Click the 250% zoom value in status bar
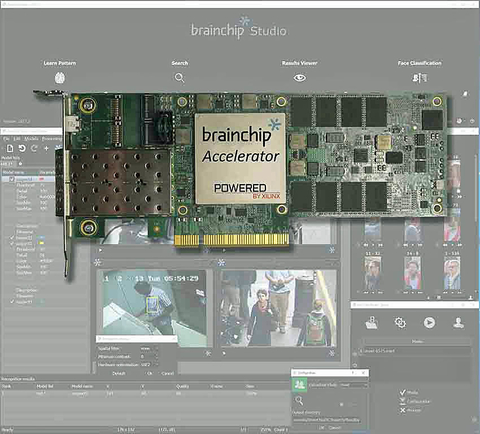Screen dimensions: 480x434 coord(266,430)
